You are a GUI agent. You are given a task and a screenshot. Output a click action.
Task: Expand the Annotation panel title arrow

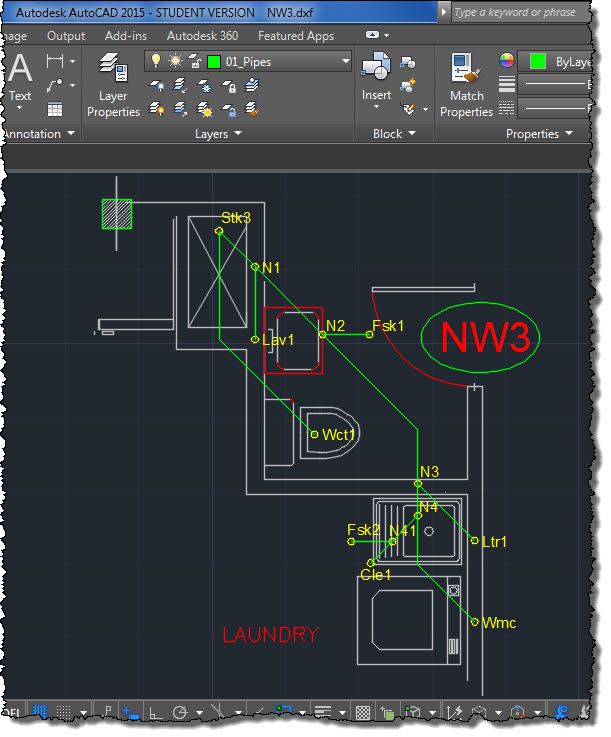pyautogui.click(x=71, y=133)
